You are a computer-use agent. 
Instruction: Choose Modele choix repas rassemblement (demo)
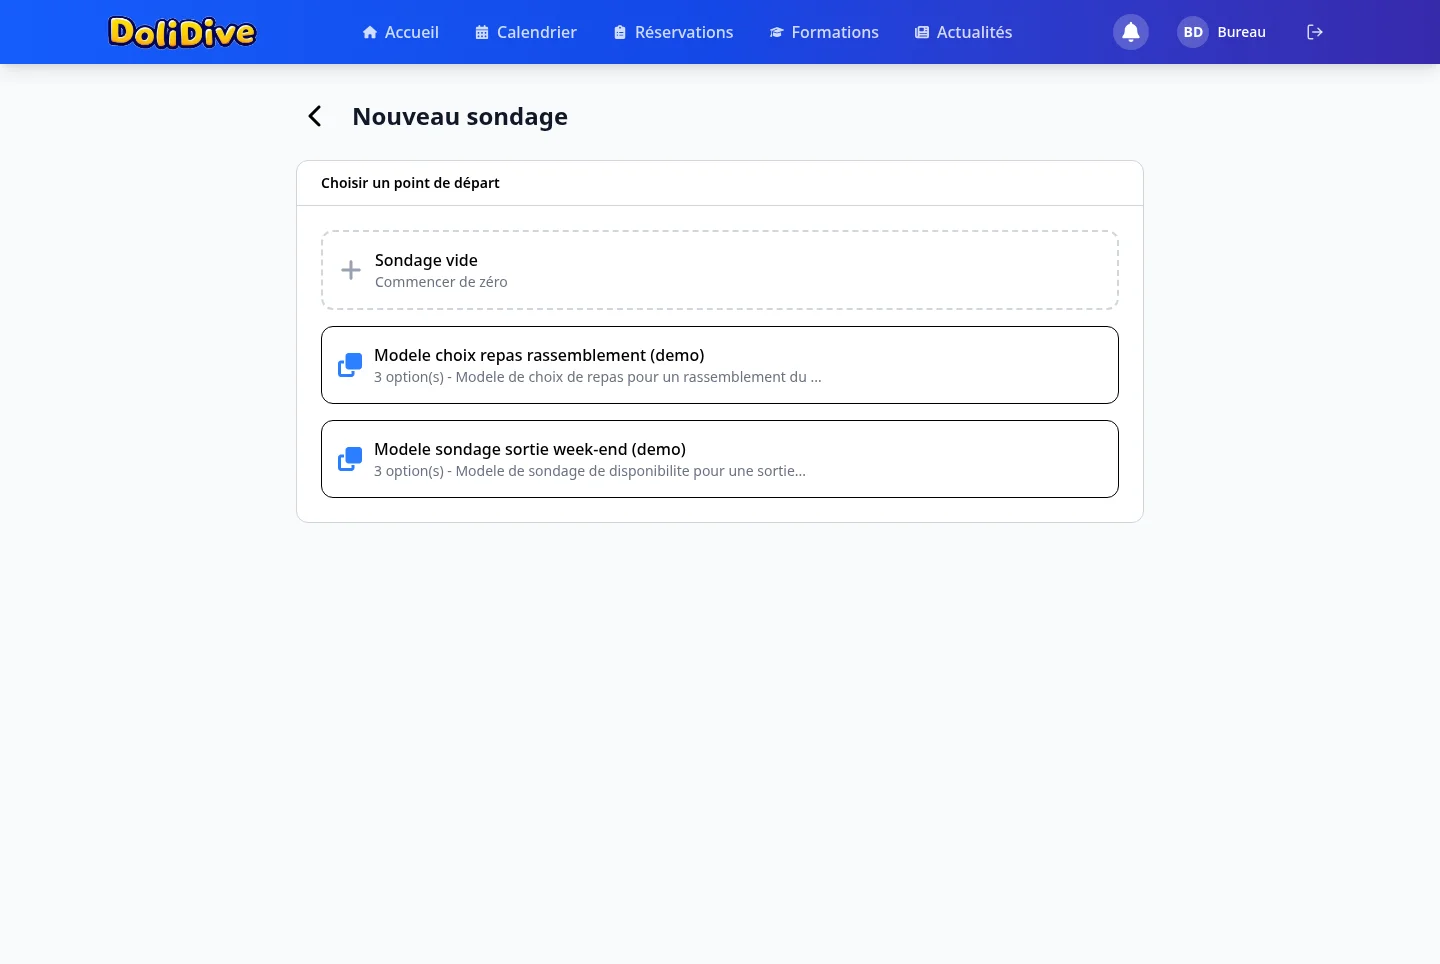pos(720,365)
